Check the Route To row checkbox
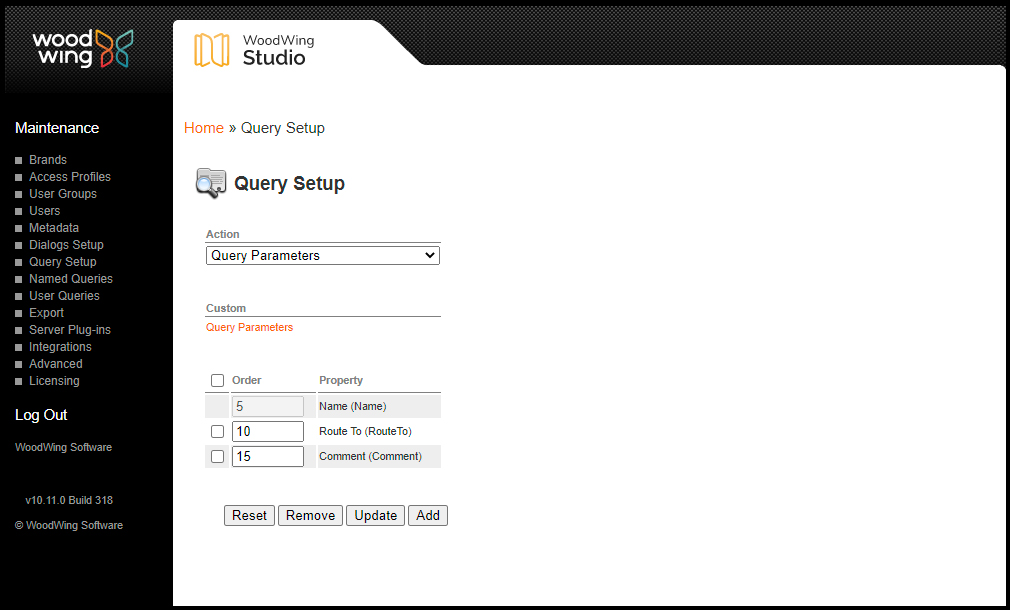The height and width of the screenshot is (610, 1010). coord(217,431)
